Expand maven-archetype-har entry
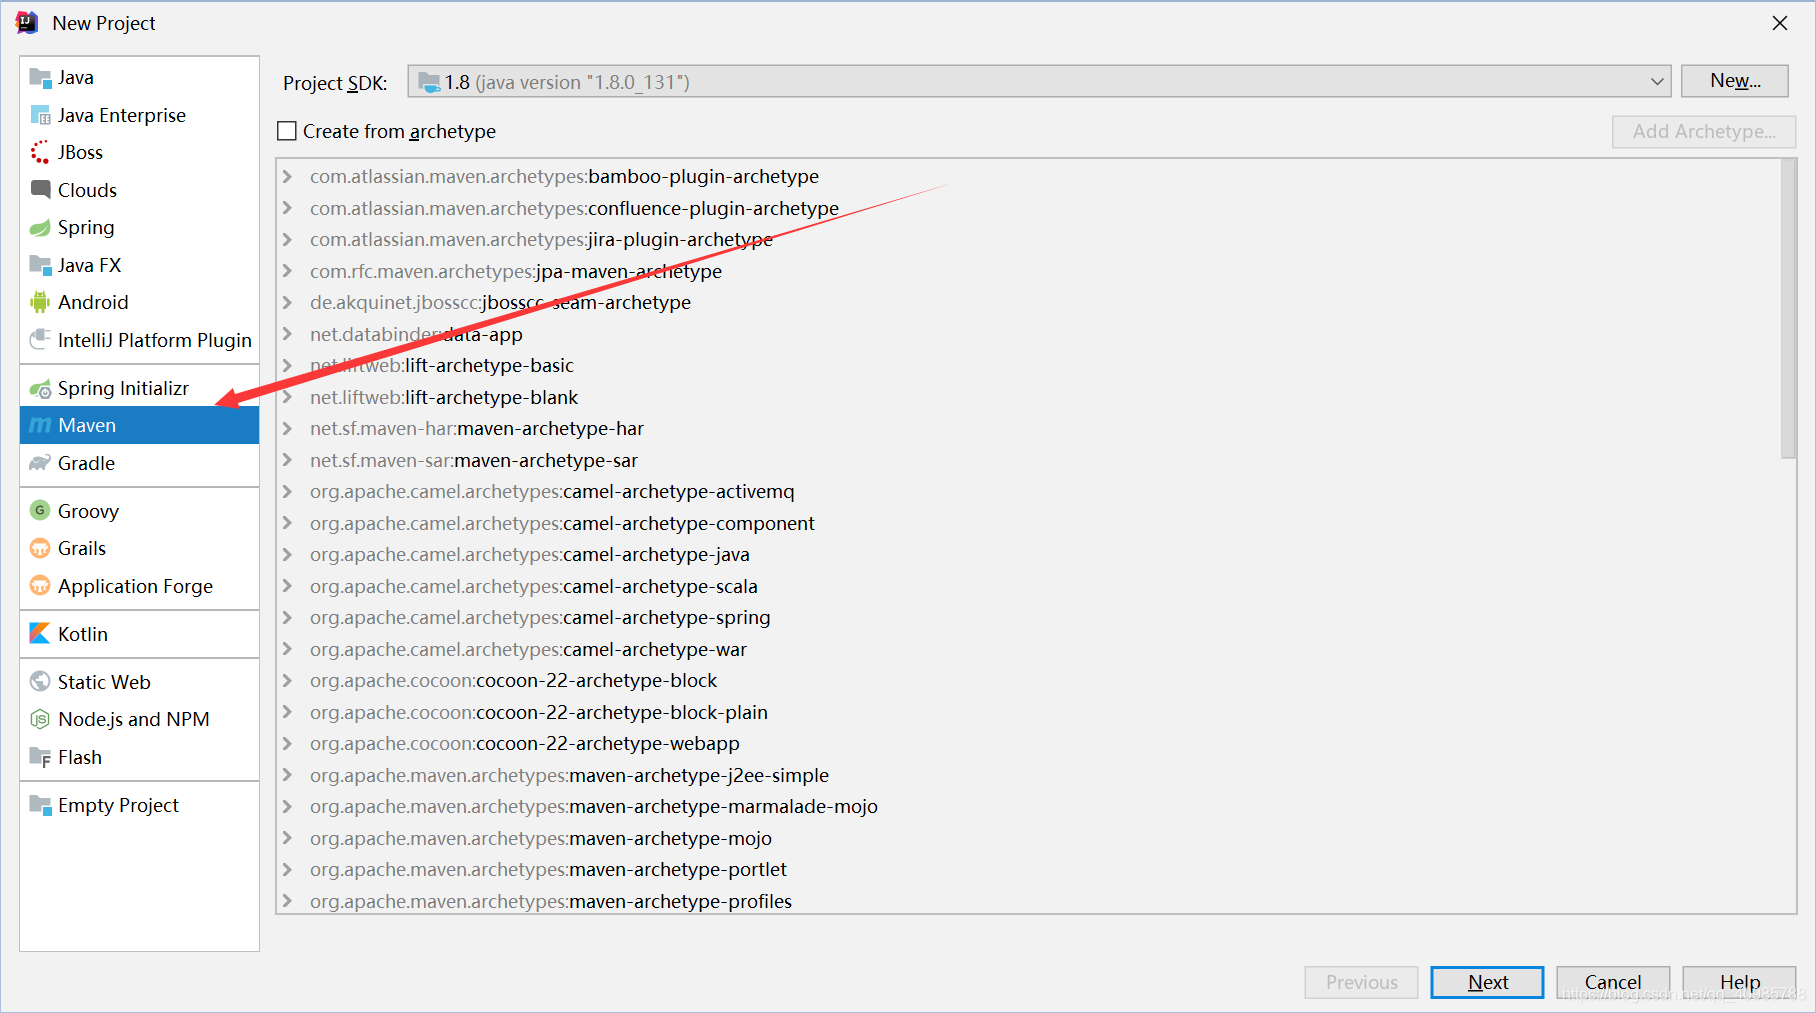This screenshot has height=1013, width=1816. pos(288,429)
